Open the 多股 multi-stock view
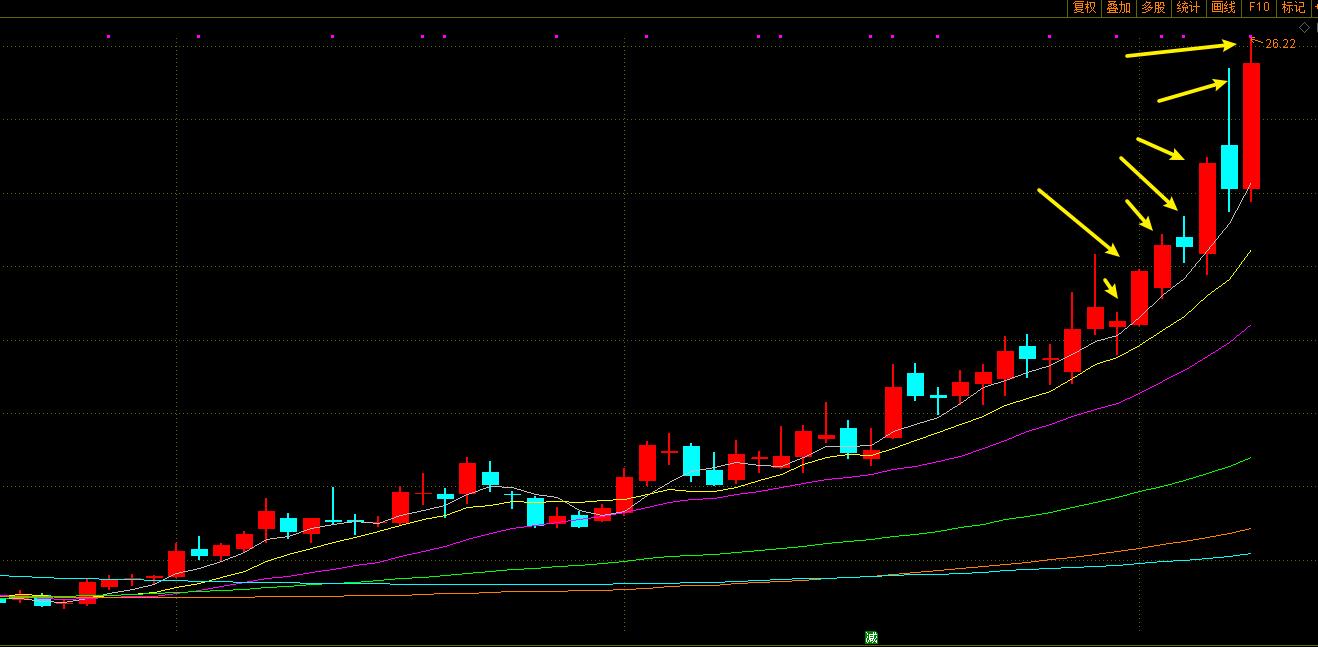The width and height of the screenshot is (1318, 647). [x=1153, y=8]
